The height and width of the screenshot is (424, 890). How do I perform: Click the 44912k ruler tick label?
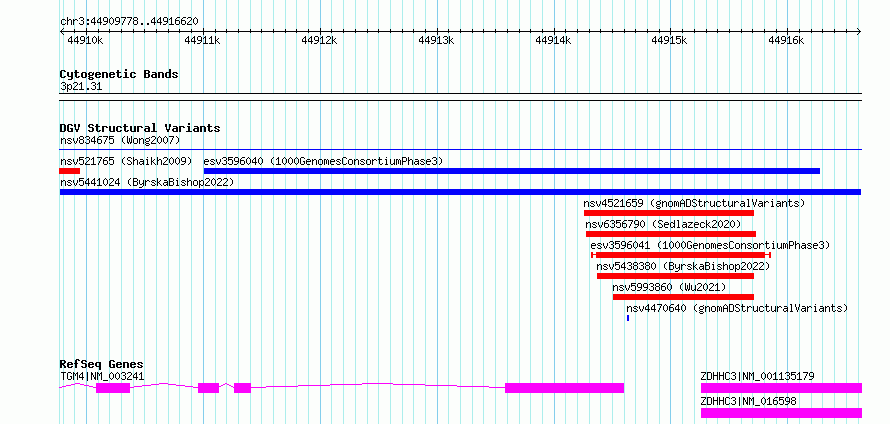(319, 40)
